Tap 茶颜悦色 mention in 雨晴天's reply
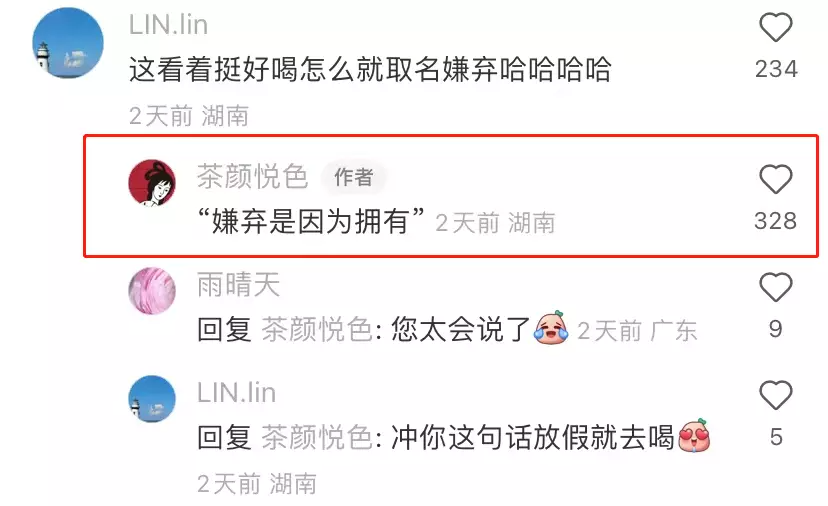The width and height of the screenshot is (828, 506). 317,330
